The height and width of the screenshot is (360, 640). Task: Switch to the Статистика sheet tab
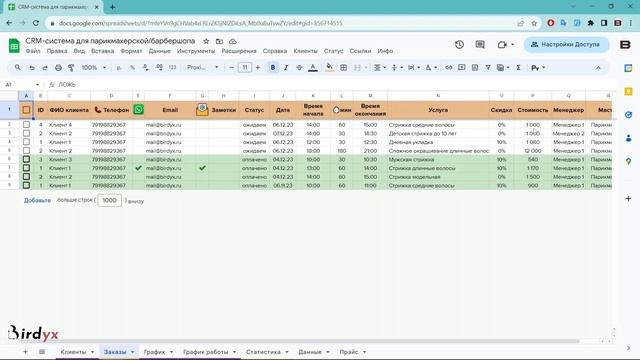[x=263, y=352]
